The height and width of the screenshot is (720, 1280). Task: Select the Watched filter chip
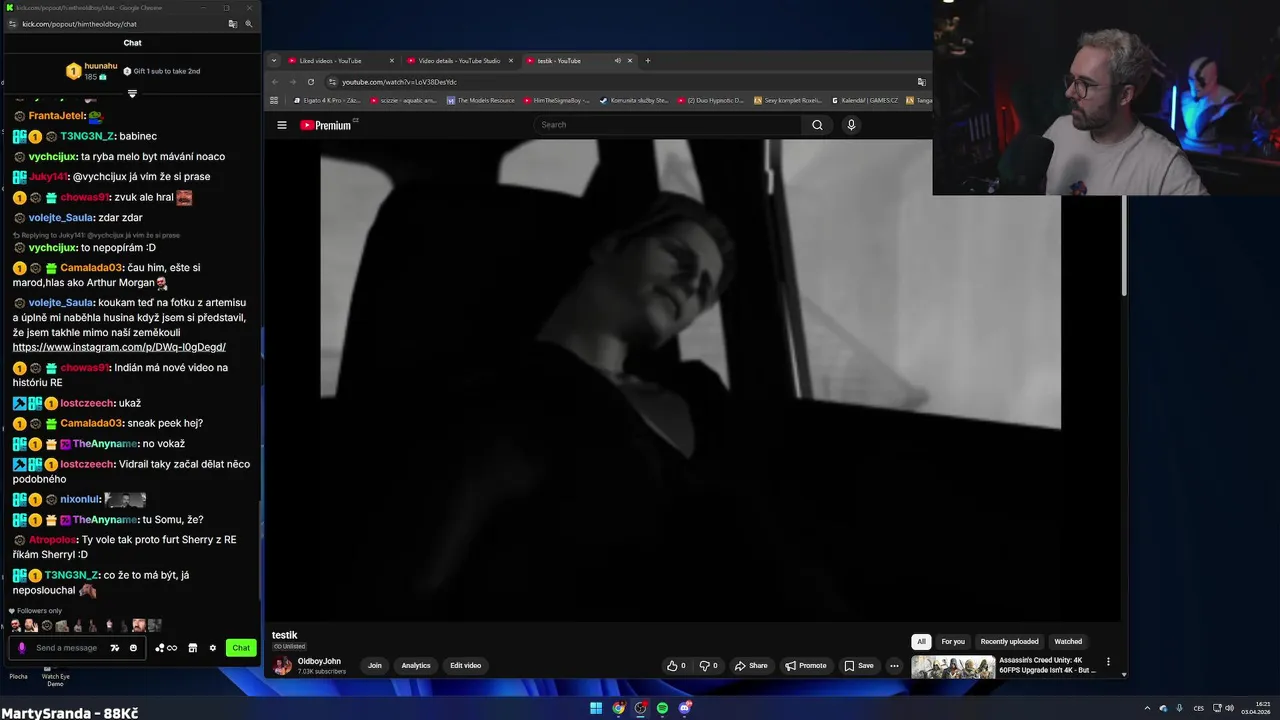[1068, 642]
